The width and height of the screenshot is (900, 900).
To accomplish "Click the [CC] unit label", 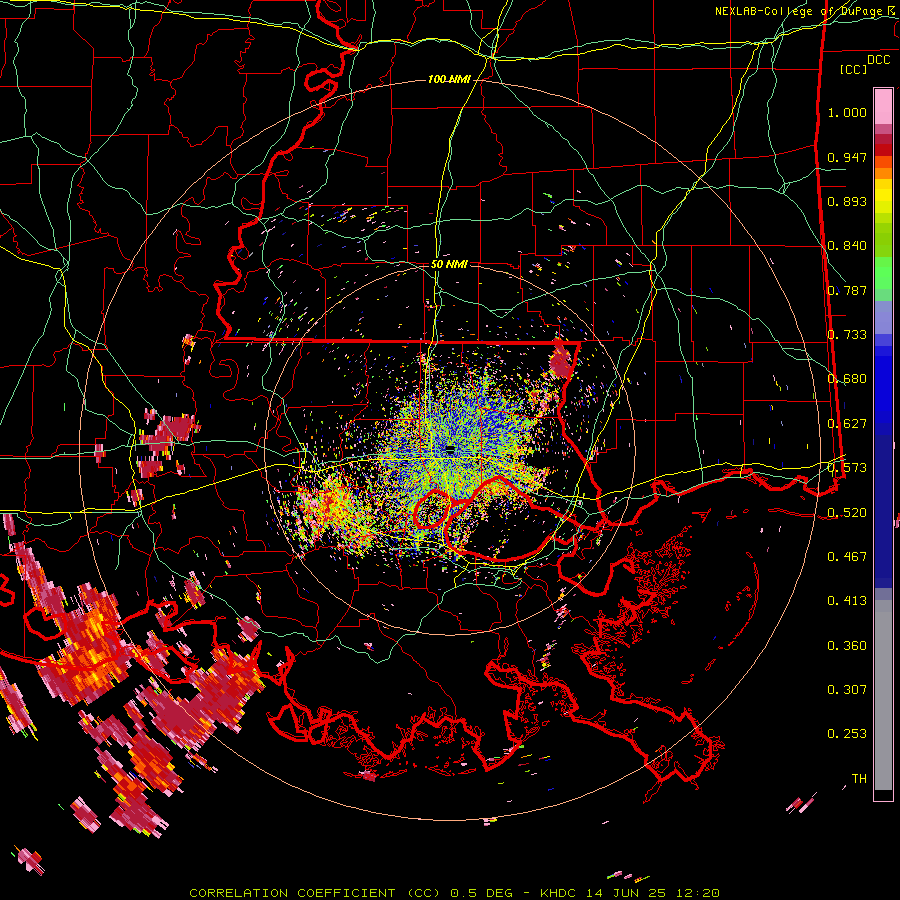I will 854,69.
